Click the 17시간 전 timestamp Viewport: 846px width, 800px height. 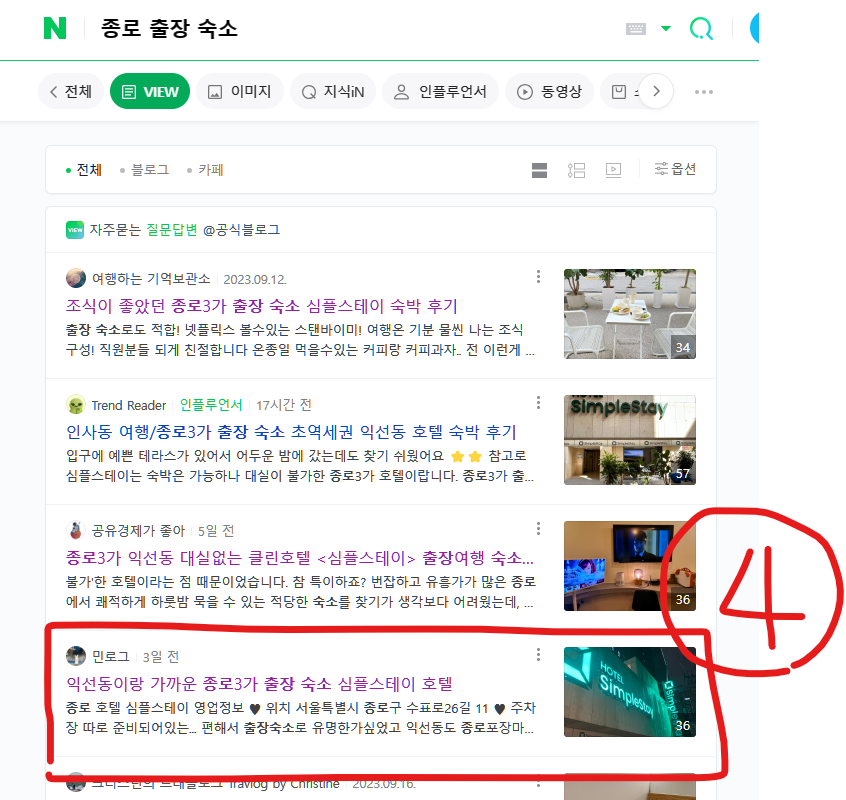tap(284, 405)
